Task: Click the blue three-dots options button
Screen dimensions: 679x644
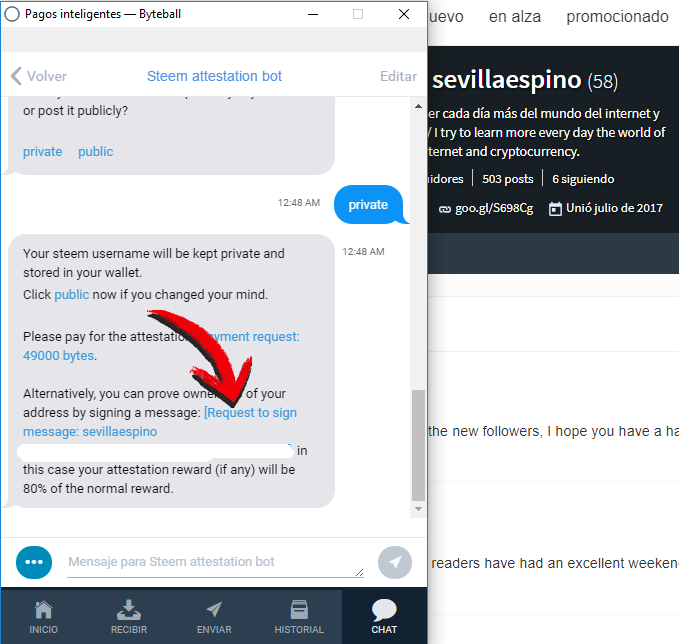Action: click(34, 562)
